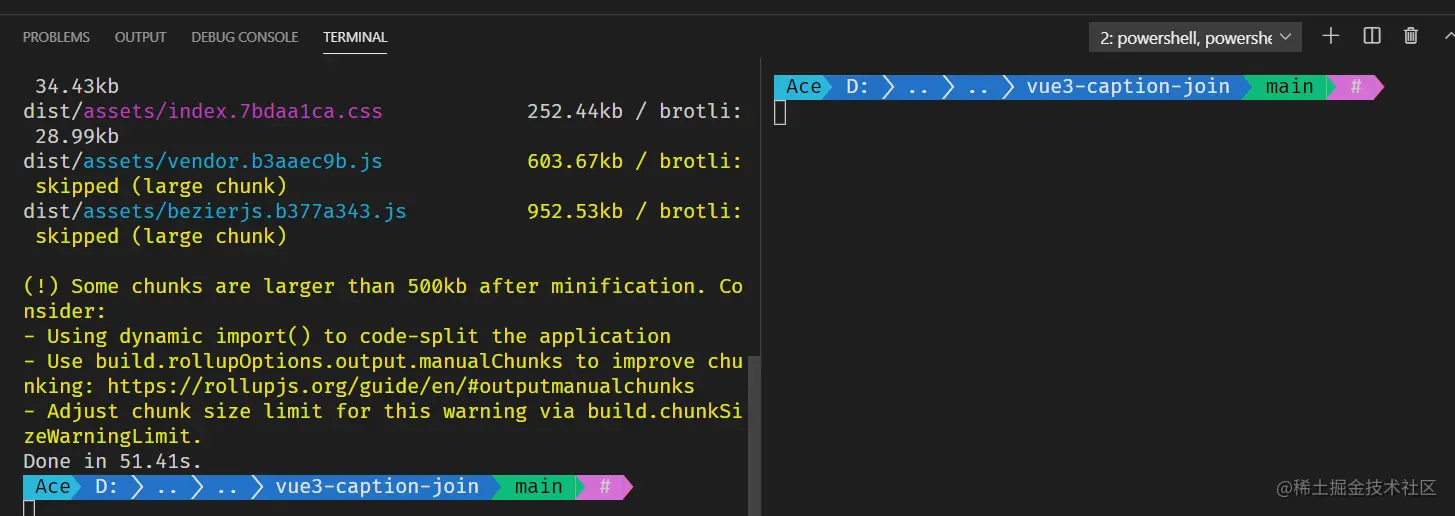Kill the terminal with the trash icon
This screenshot has width=1455, height=516.
tap(1411, 36)
